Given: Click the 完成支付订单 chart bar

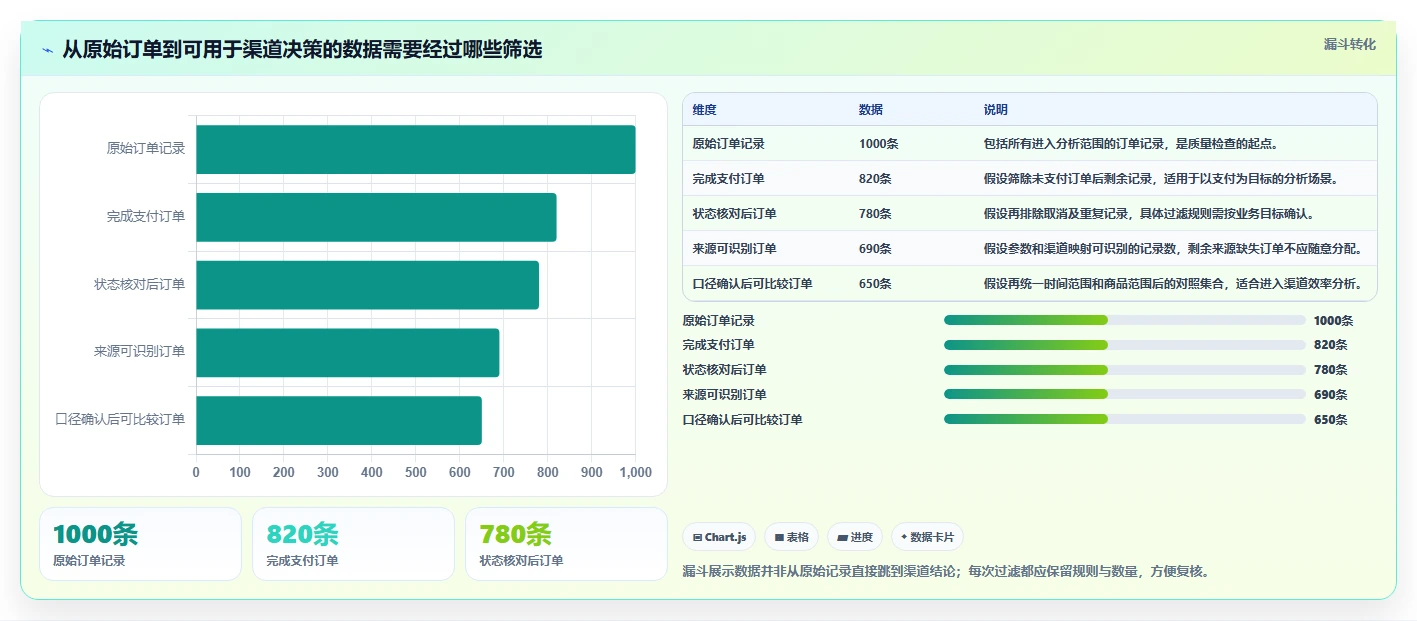Looking at the screenshot, I should [376, 217].
